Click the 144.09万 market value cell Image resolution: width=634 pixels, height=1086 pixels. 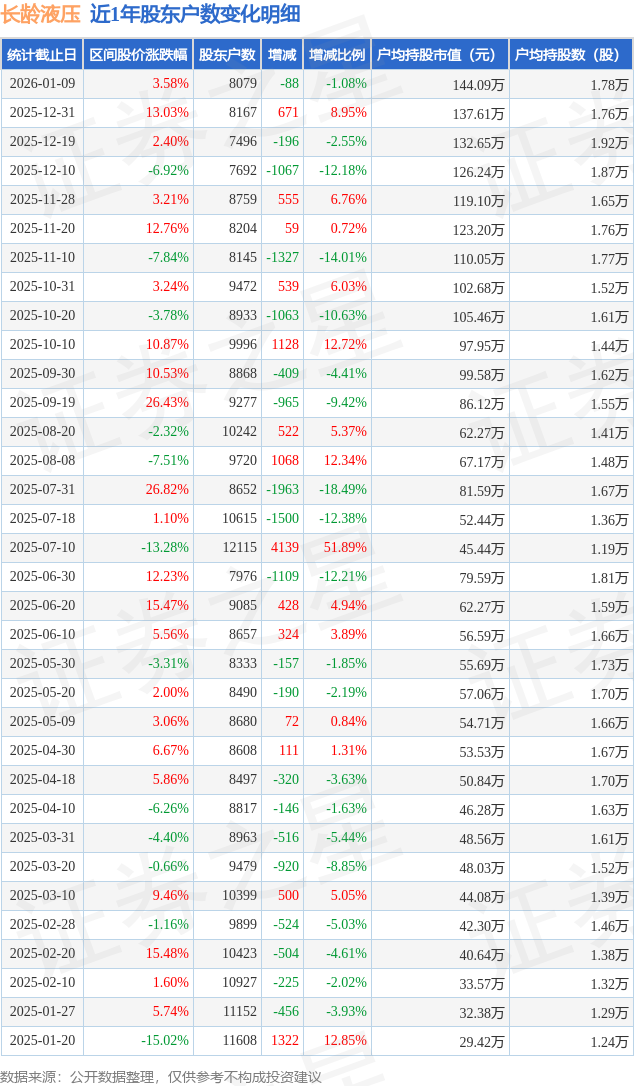point(478,85)
